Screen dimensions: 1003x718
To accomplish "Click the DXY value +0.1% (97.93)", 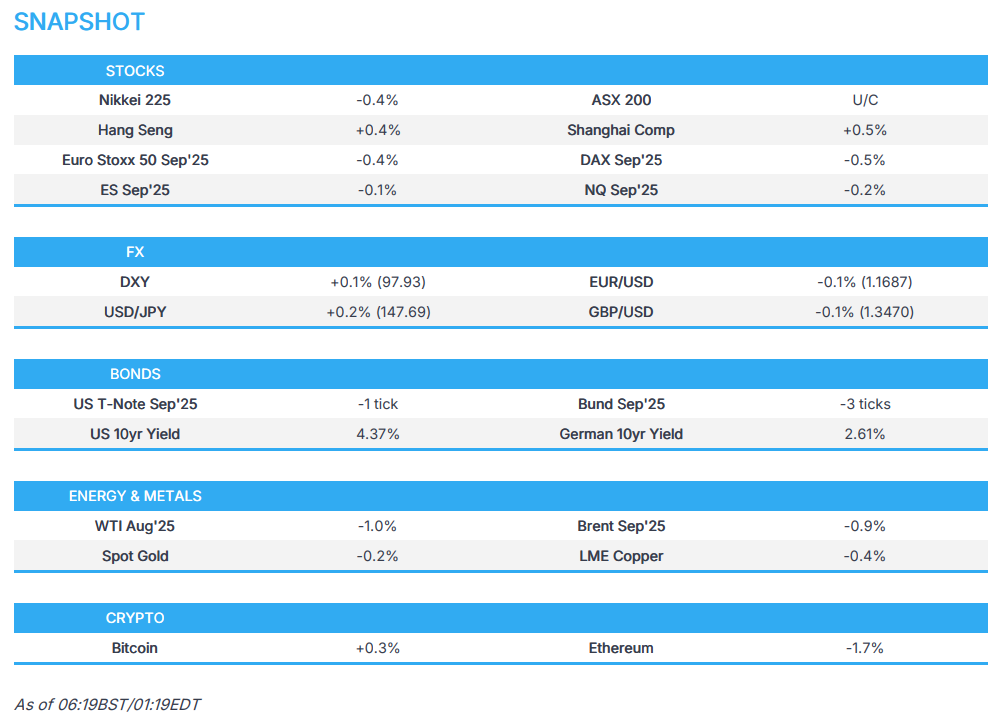I will [x=378, y=282].
